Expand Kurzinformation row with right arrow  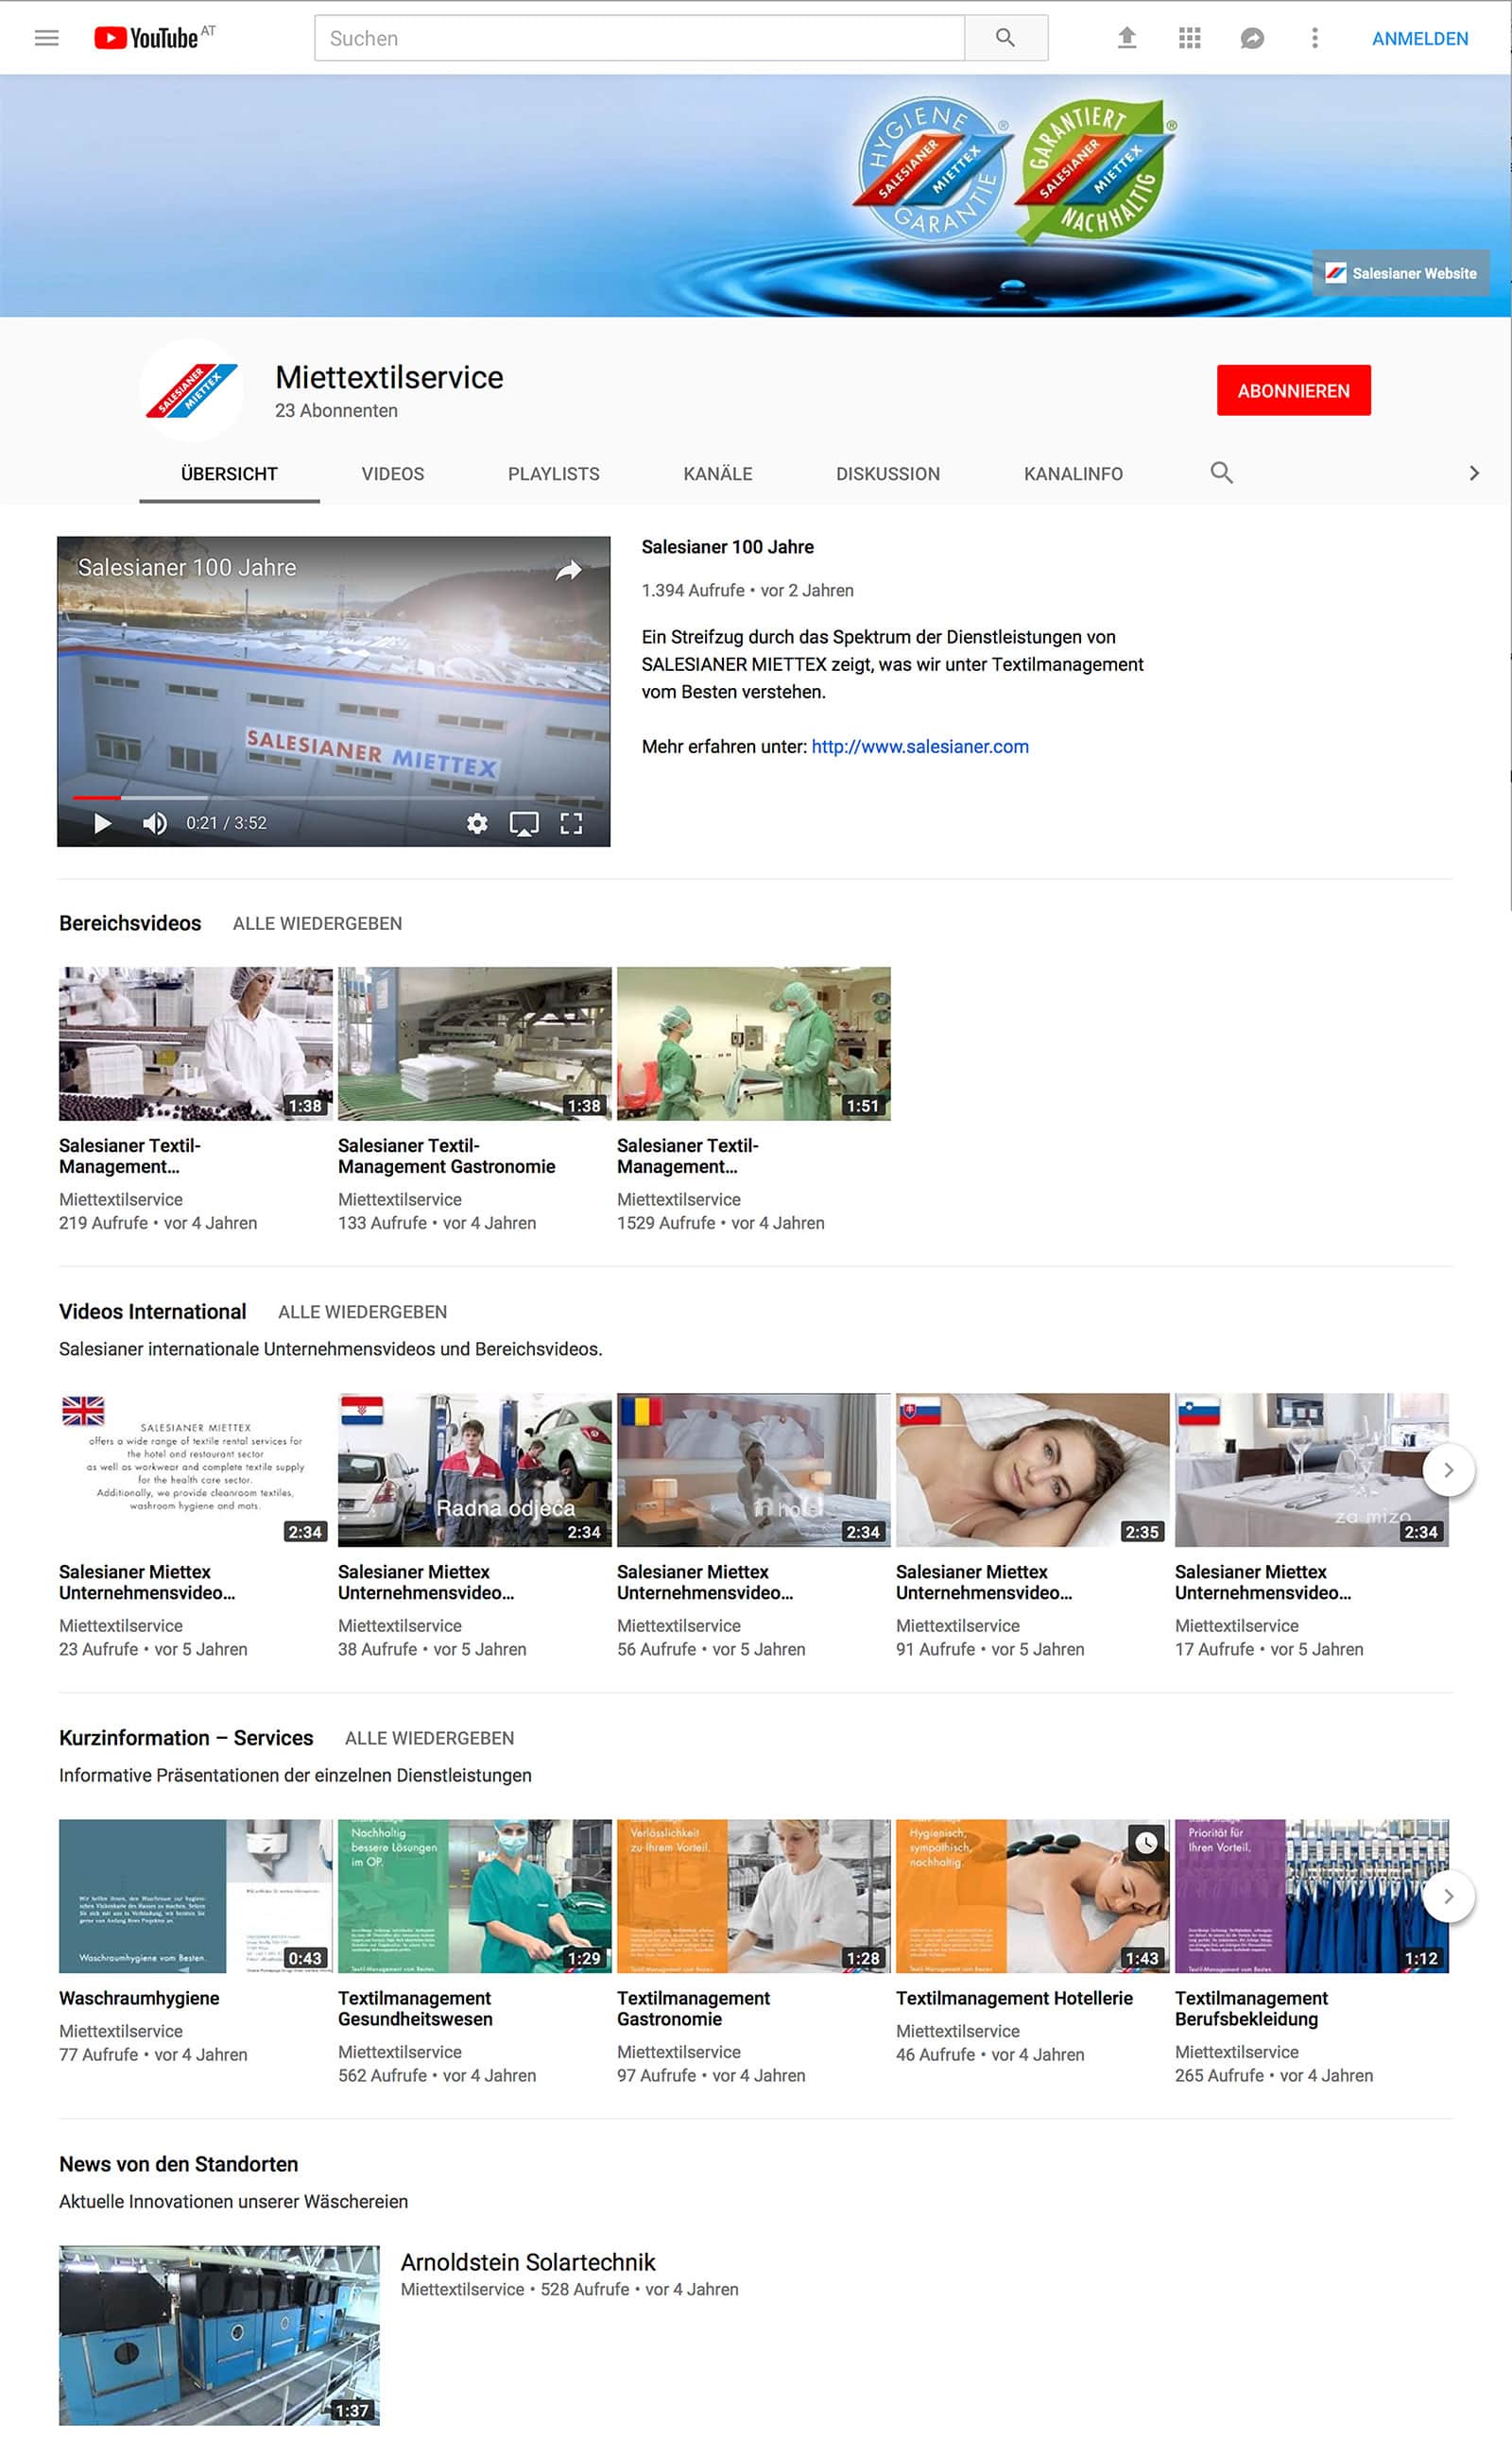click(1448, 1896)
